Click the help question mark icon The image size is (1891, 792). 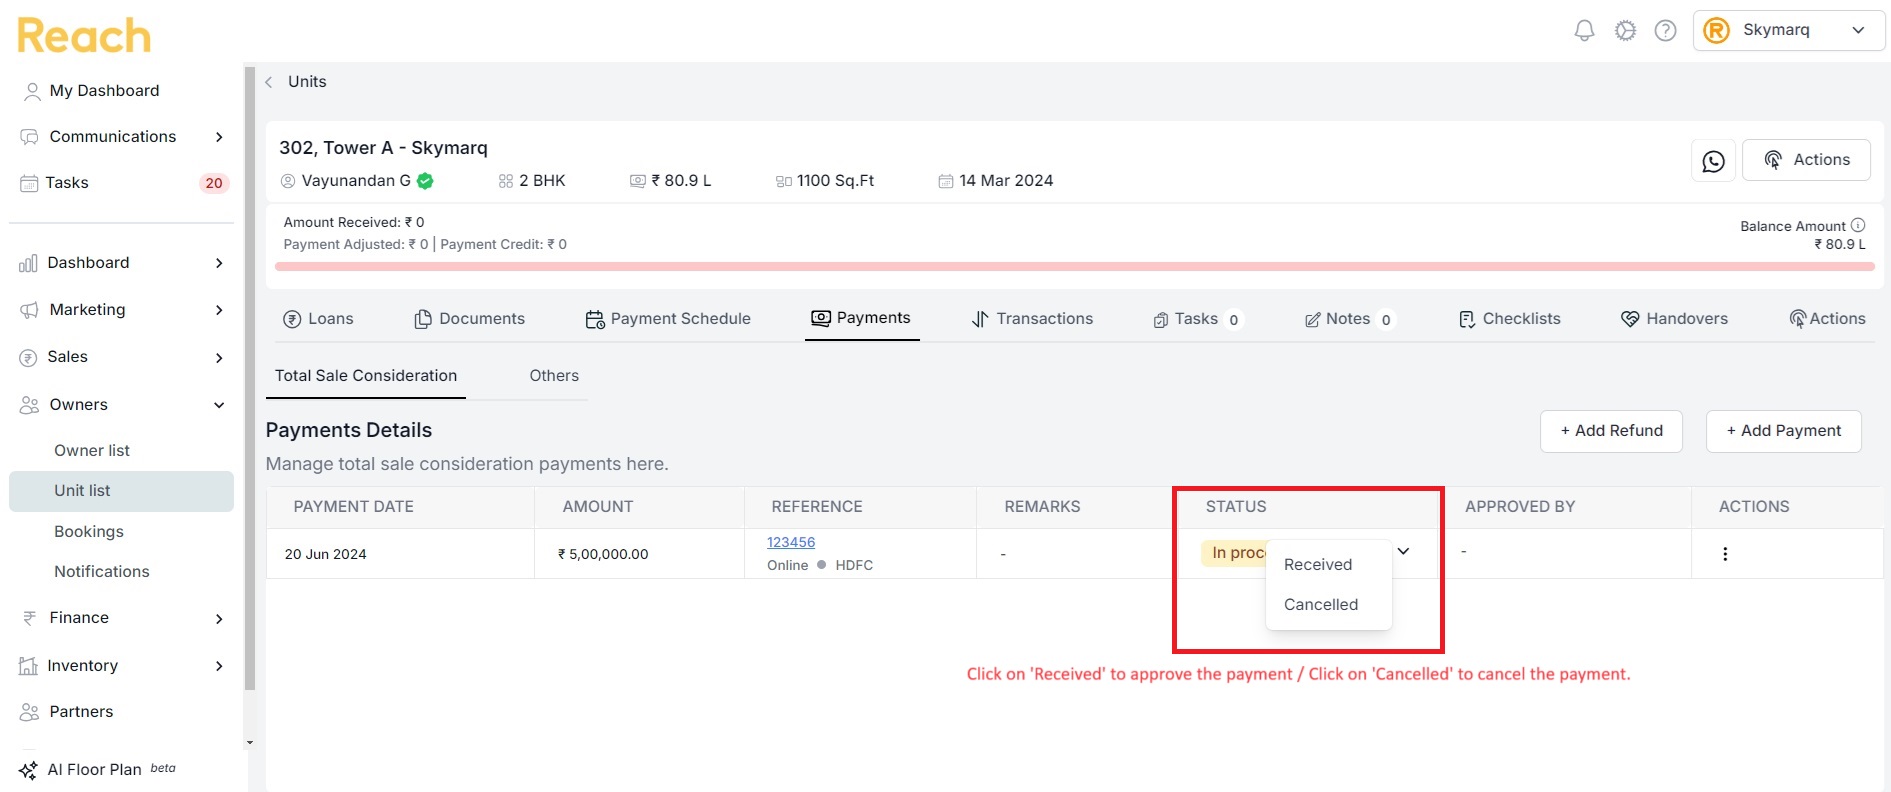[1665, 31]
